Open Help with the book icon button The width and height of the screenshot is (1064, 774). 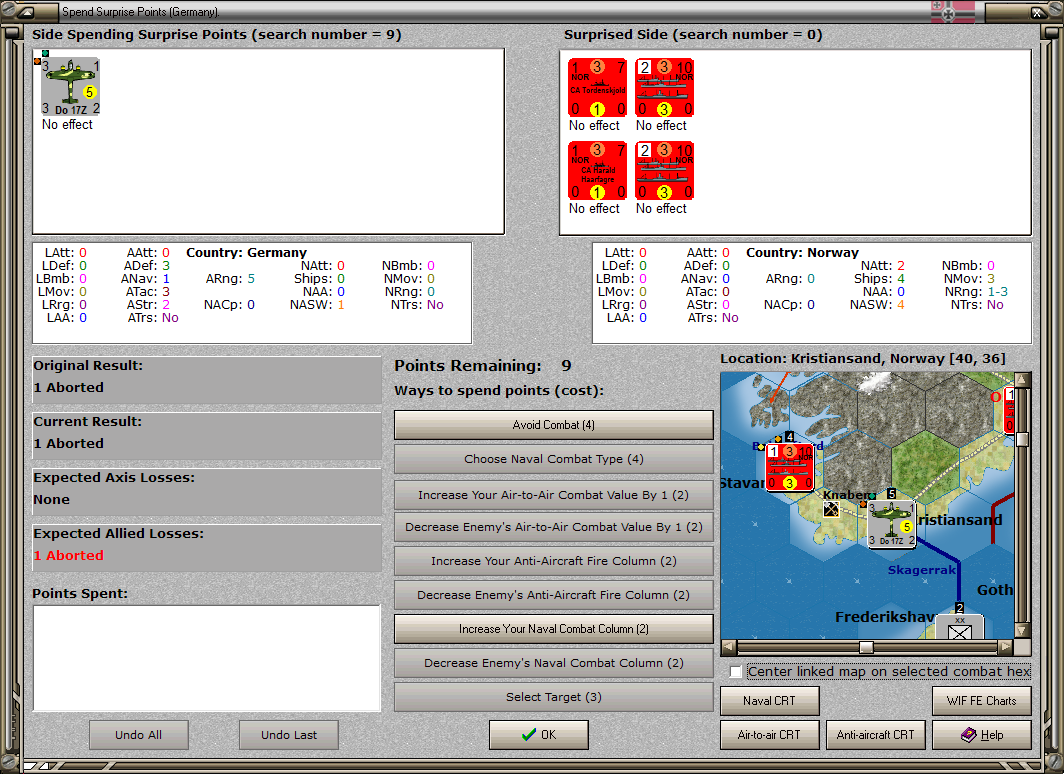pyautogui.click(x=981, y=735)
